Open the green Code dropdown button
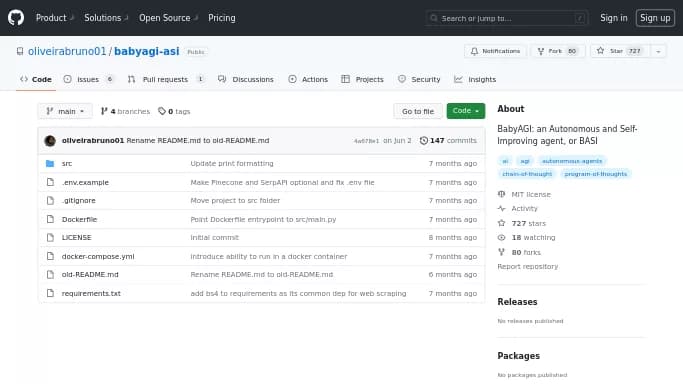 (x=466, y=111)
